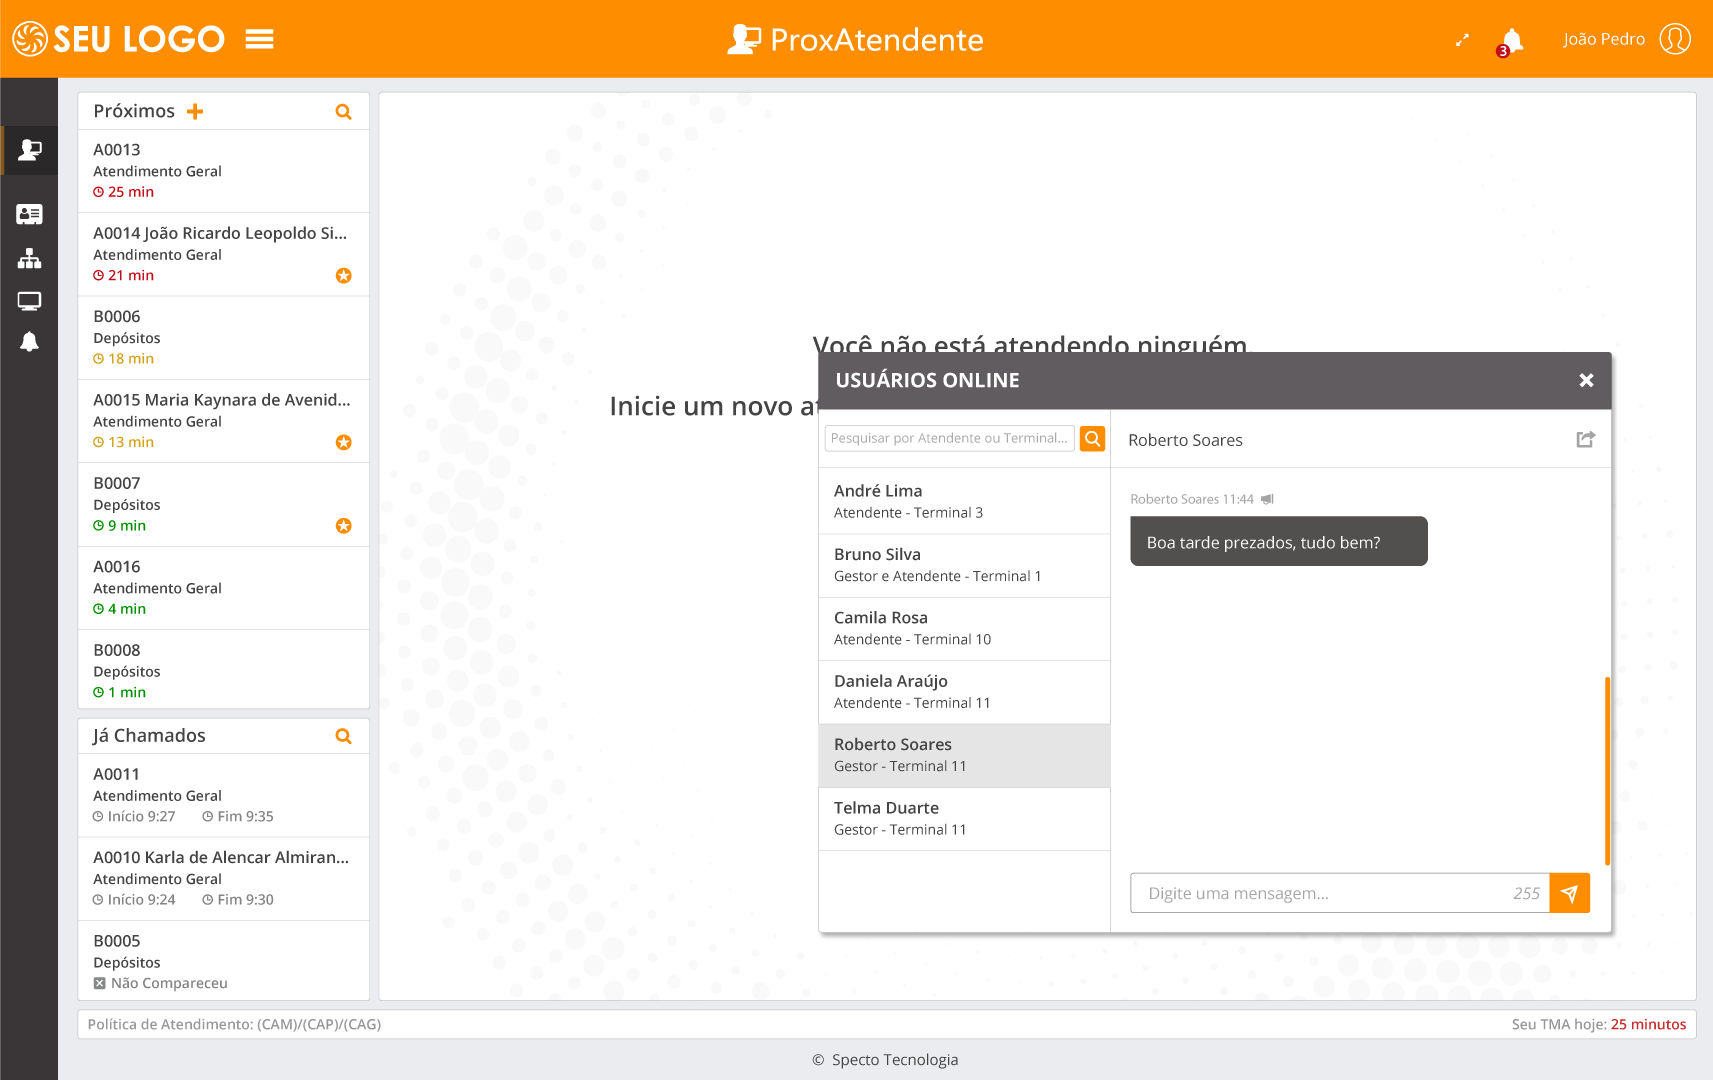The width and height of the screenshot is (1713, 1080).
Task: Click the Próximos panel heading
Action: [134, 111]
